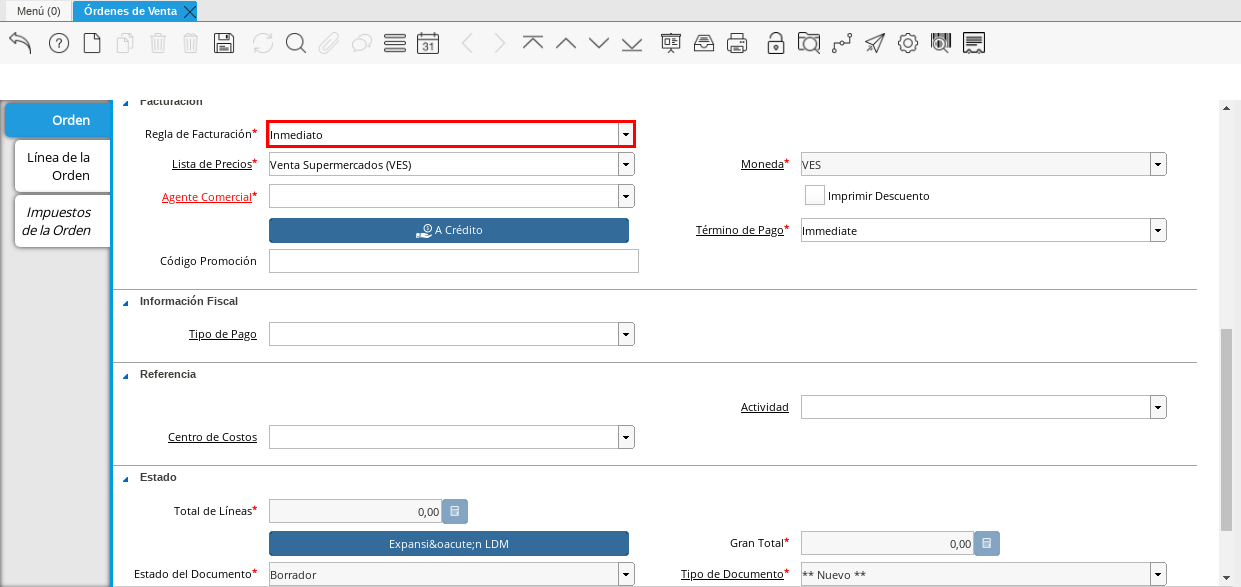Click the Término de Pago label link
Image resolution: width=1241 pixels, height=587 pixels.
tap(740, 230)
